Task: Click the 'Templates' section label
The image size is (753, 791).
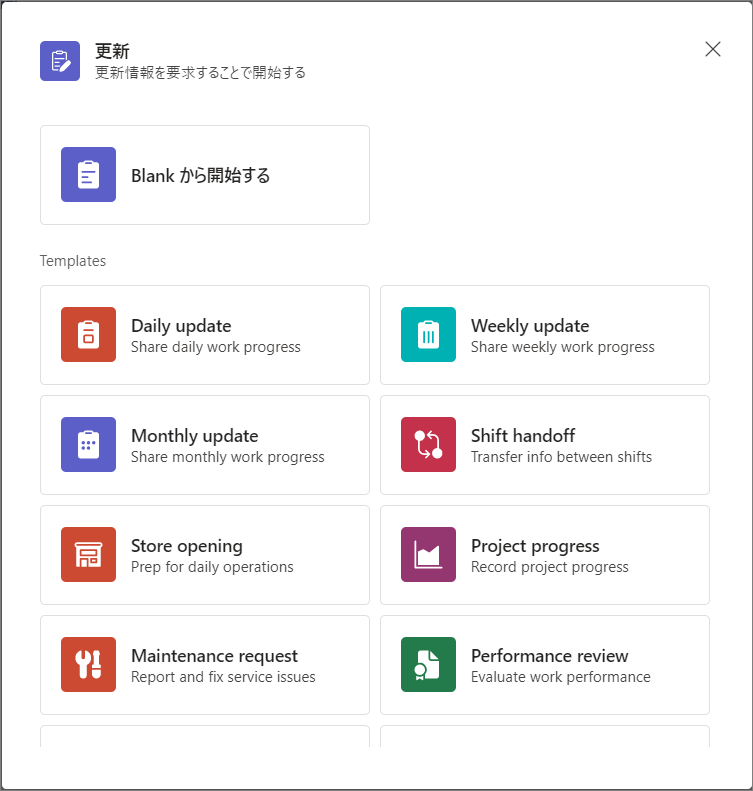Action: (x=73, y=261)
